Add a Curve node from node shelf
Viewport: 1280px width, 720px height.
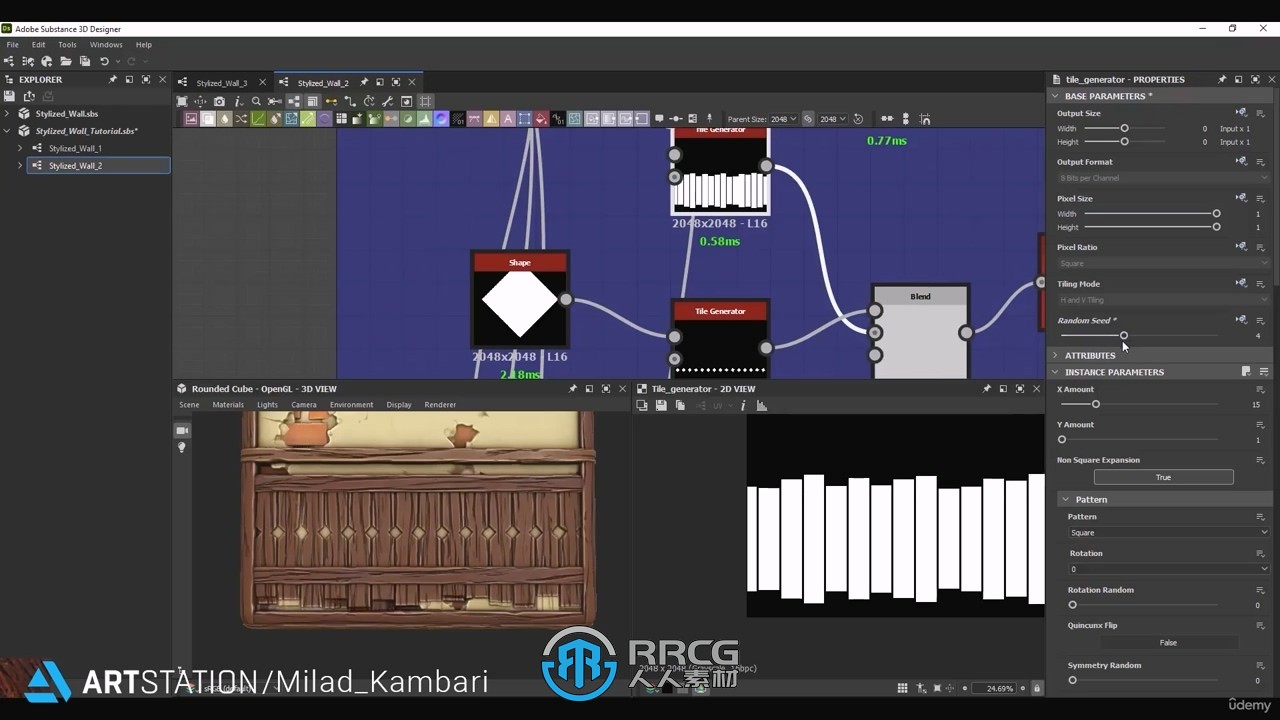click(x=258, y=119)
